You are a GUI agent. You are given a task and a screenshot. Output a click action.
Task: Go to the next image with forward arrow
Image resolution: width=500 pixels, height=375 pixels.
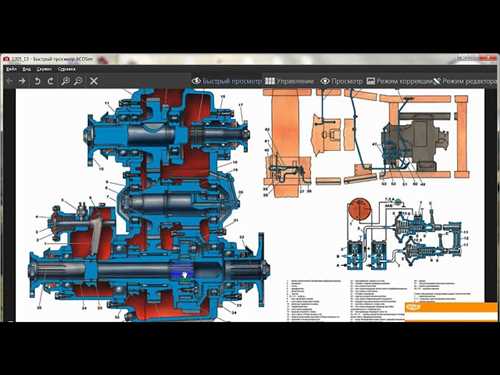click(22, 81)
